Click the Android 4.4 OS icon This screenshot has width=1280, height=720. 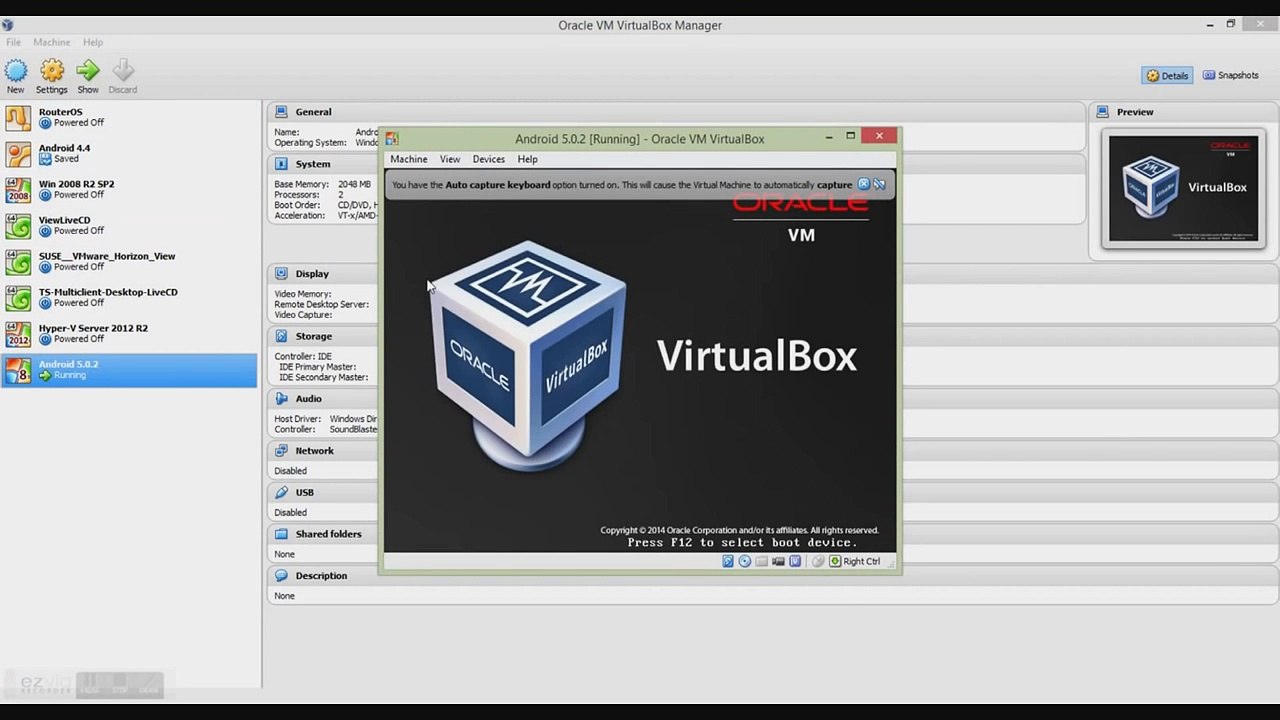(x=18, y=154)
